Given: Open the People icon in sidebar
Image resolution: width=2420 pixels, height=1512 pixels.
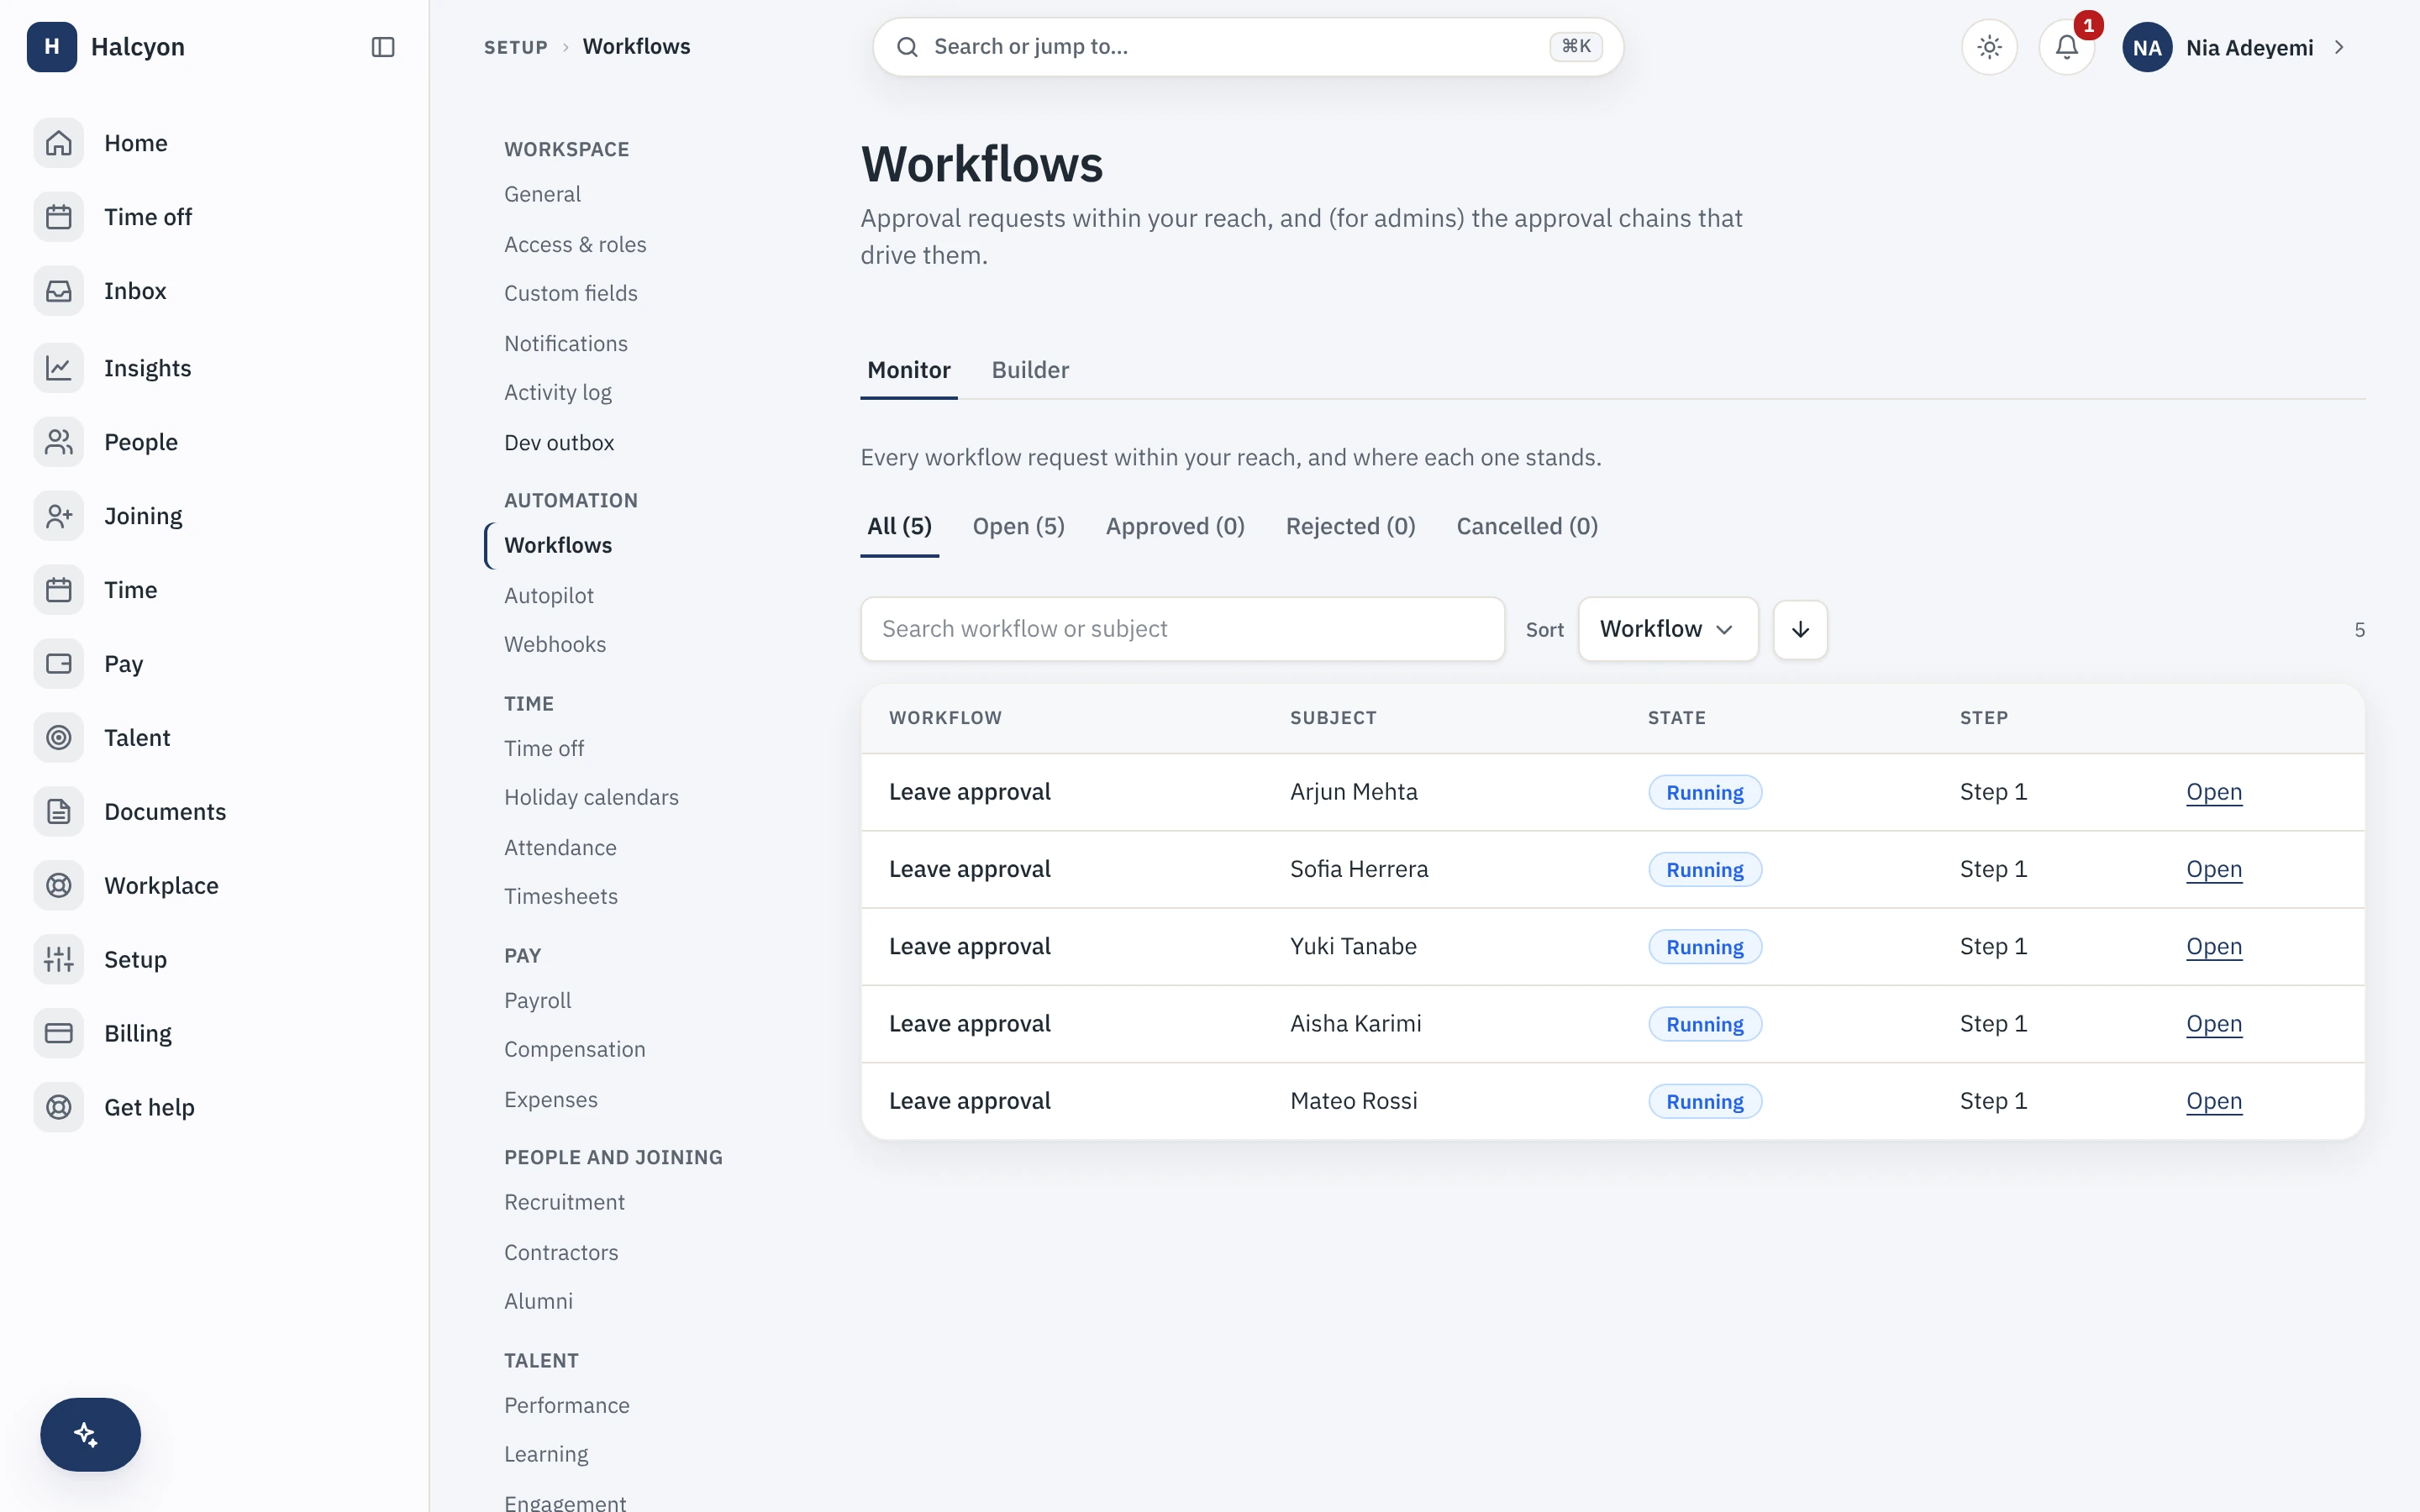Looking at the screenshot, I should click(x=59, y=442).
